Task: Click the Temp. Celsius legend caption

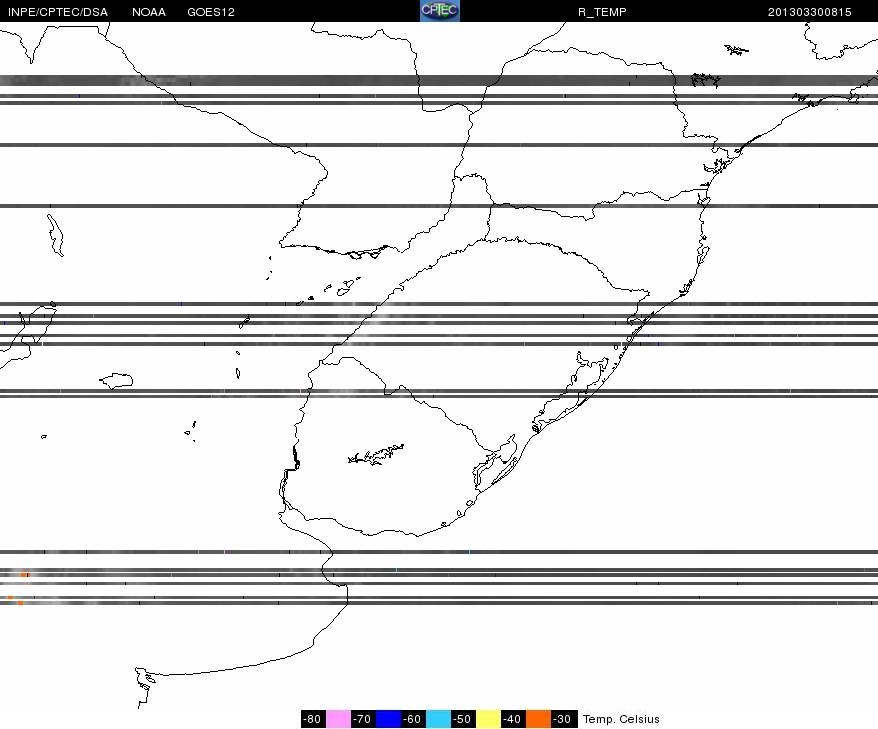Action: (621, 719)
